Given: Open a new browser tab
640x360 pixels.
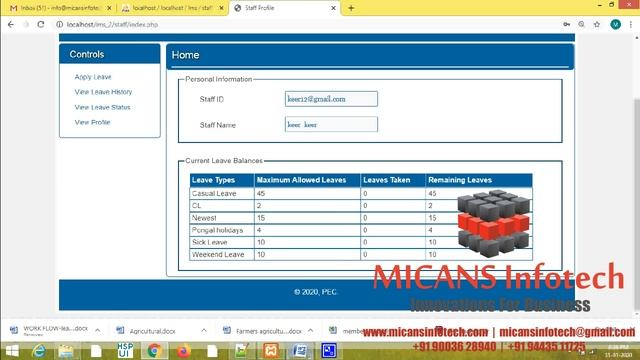Looking at the screenshot, I should tap(351, 8).
